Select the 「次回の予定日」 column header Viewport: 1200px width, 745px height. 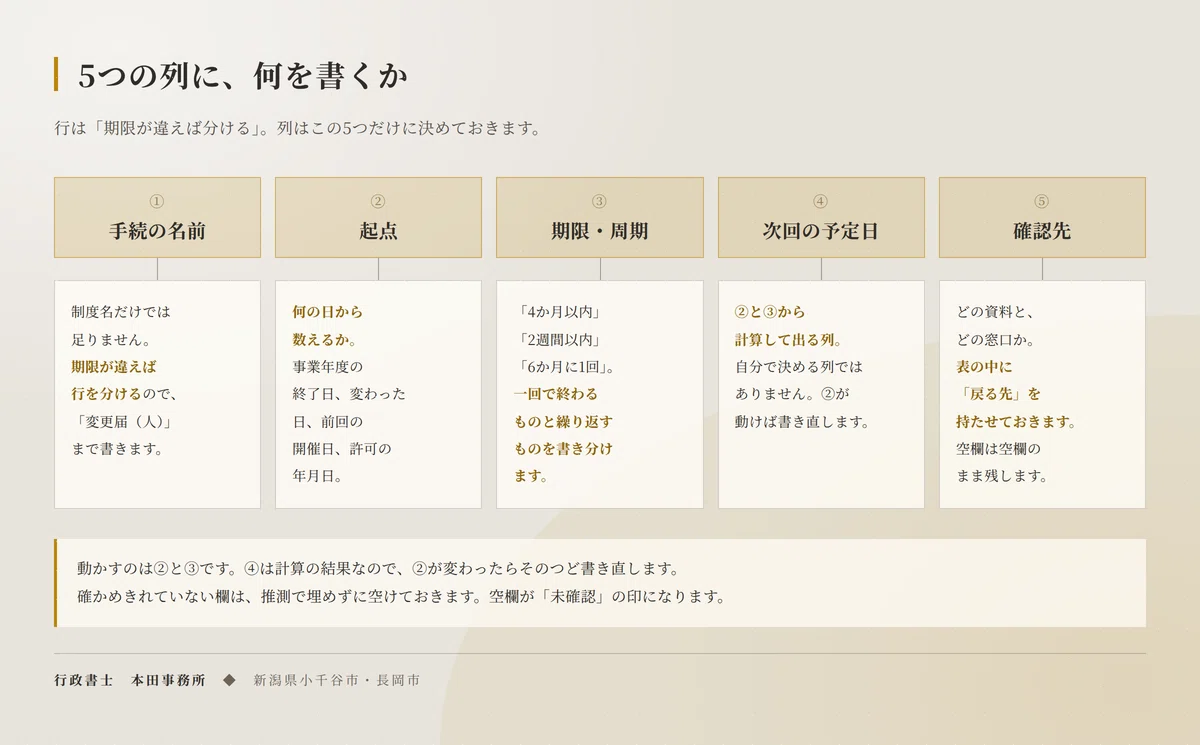pyautogui.click(x=821, y=218)
